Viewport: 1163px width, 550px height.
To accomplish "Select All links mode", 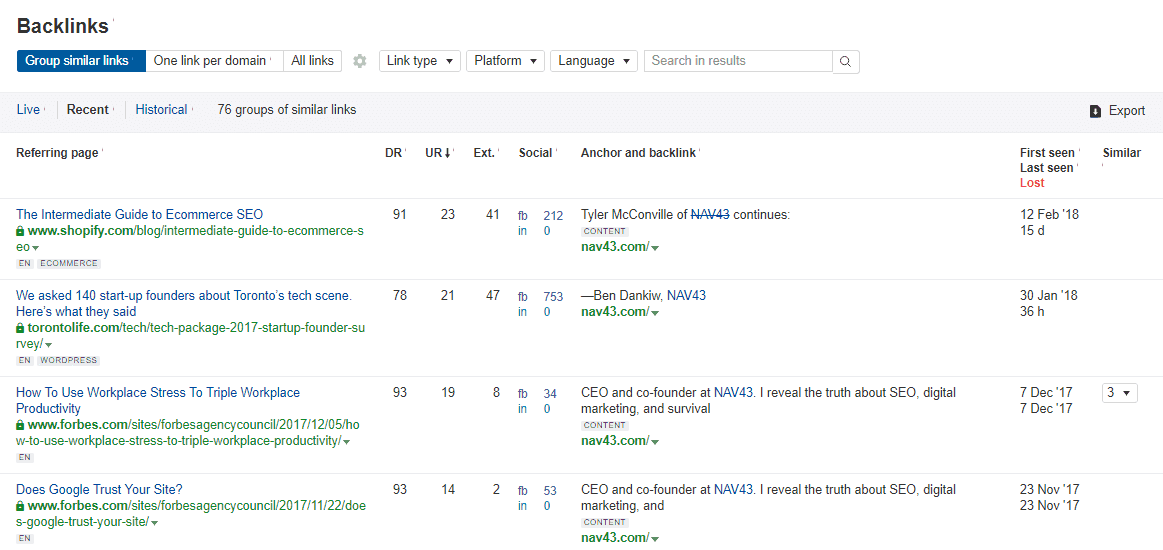I will (312, 61).
